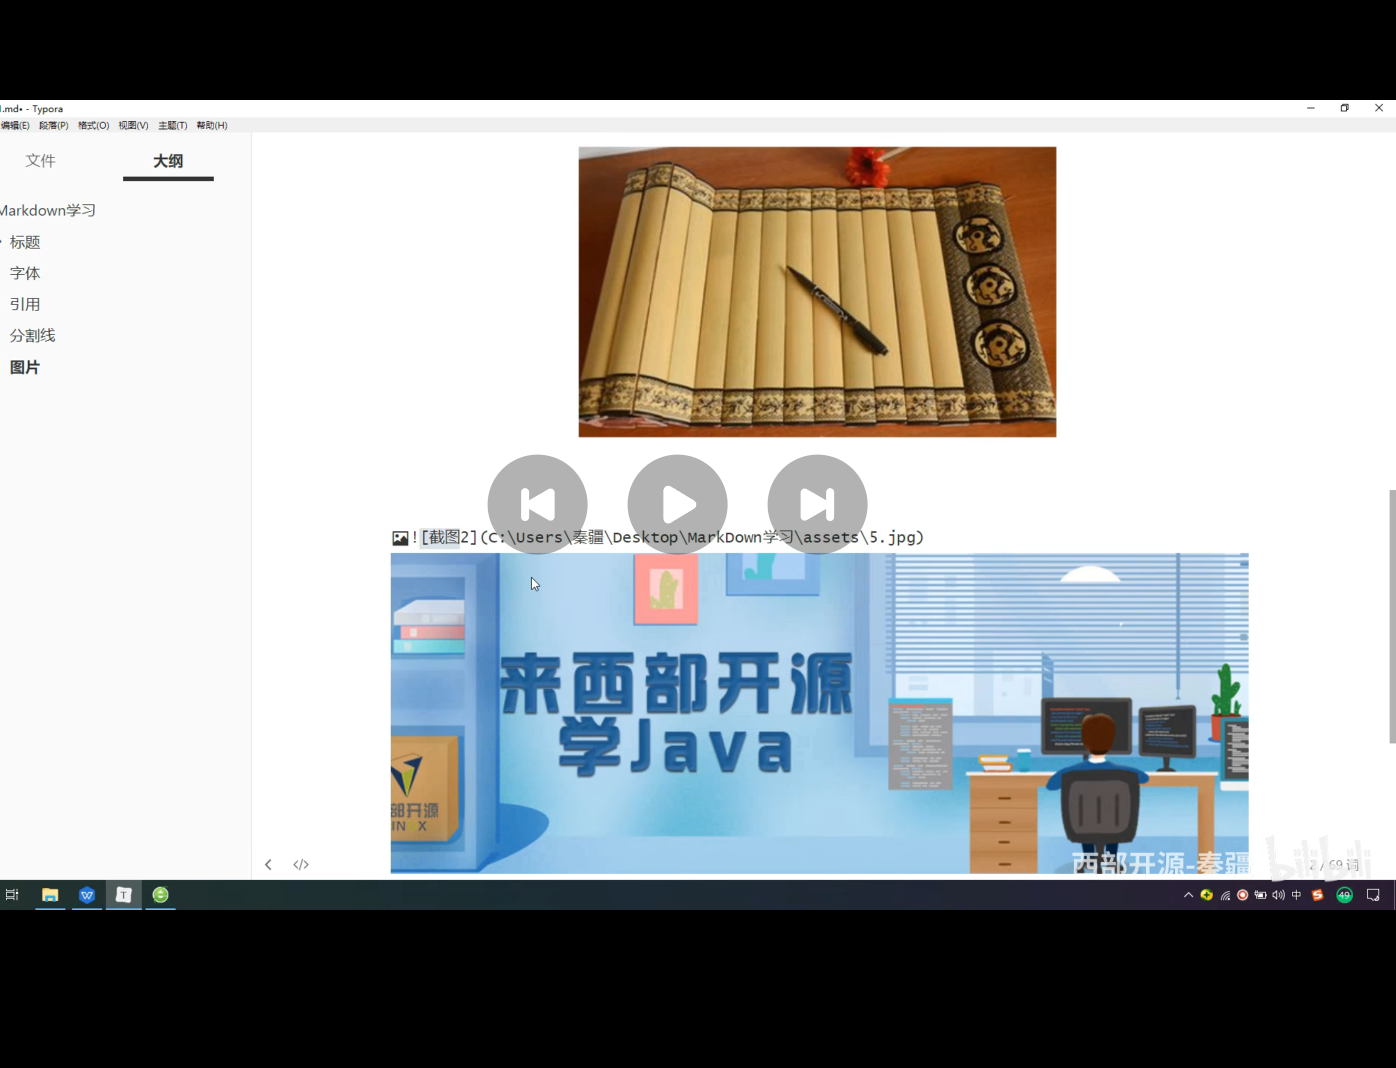Open the volume speaker tray icon
This screenshot has width=1396, height=1068.
click(x=1279, y=895)
